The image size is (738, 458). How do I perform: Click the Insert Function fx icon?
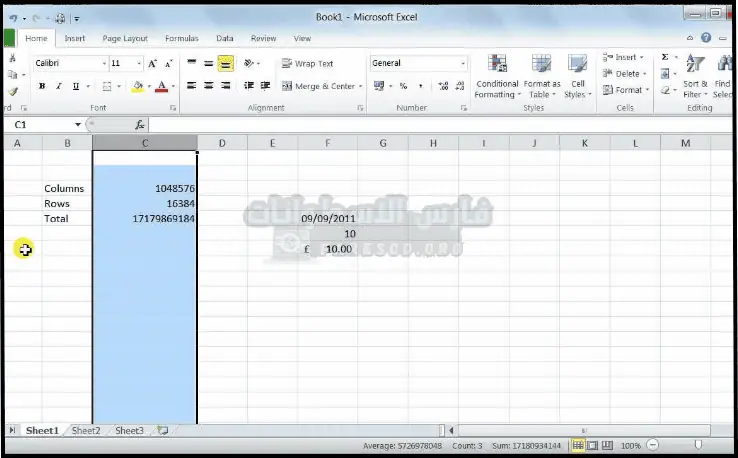(140, 125)
